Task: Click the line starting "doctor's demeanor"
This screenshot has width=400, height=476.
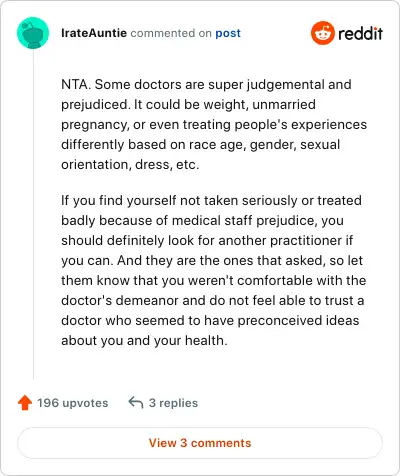Action: [x=212, y=301]
